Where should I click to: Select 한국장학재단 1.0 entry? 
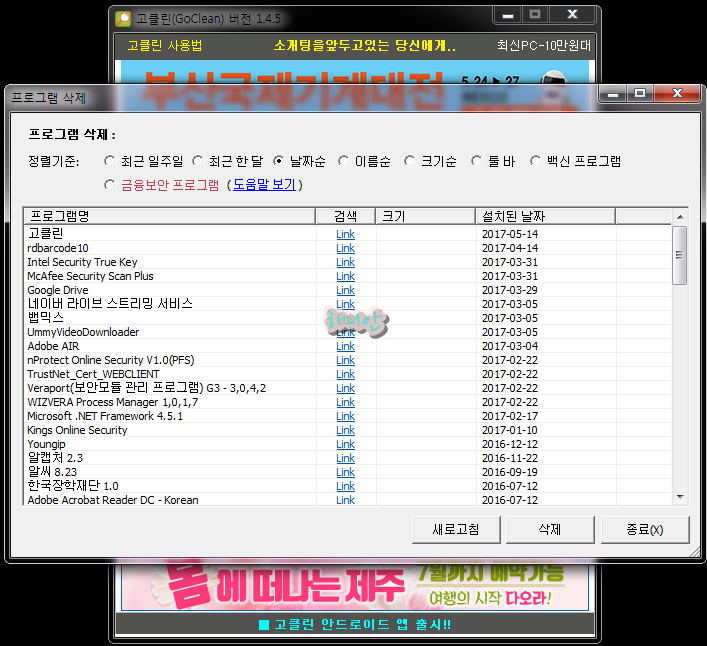[x=73, y=486]
